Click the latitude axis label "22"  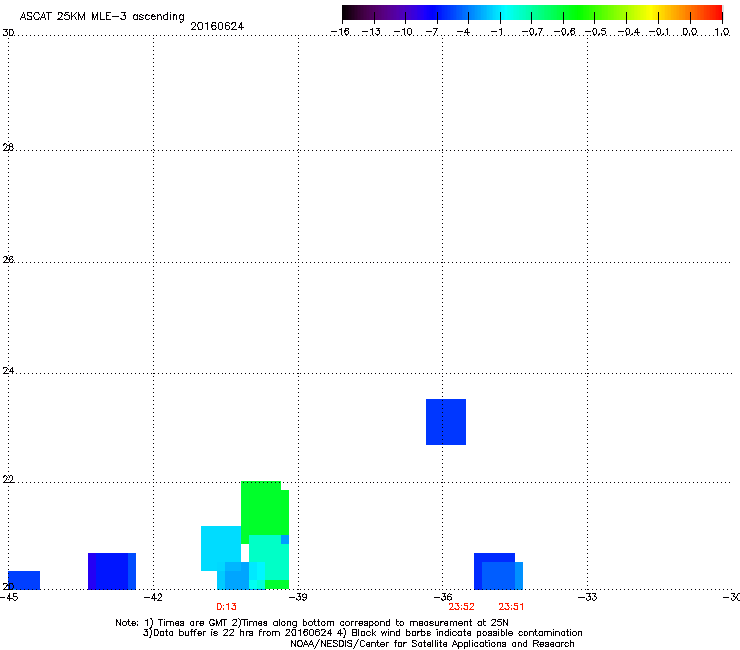[x=8, y=479]
